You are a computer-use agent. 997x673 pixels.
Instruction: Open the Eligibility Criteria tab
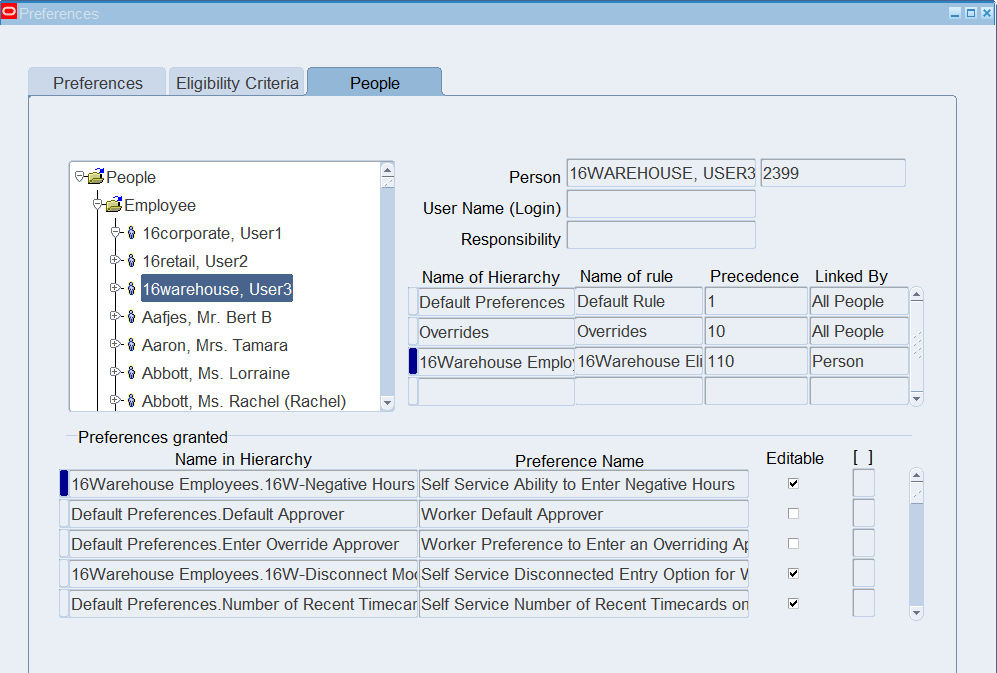click(x=237, y=83)
